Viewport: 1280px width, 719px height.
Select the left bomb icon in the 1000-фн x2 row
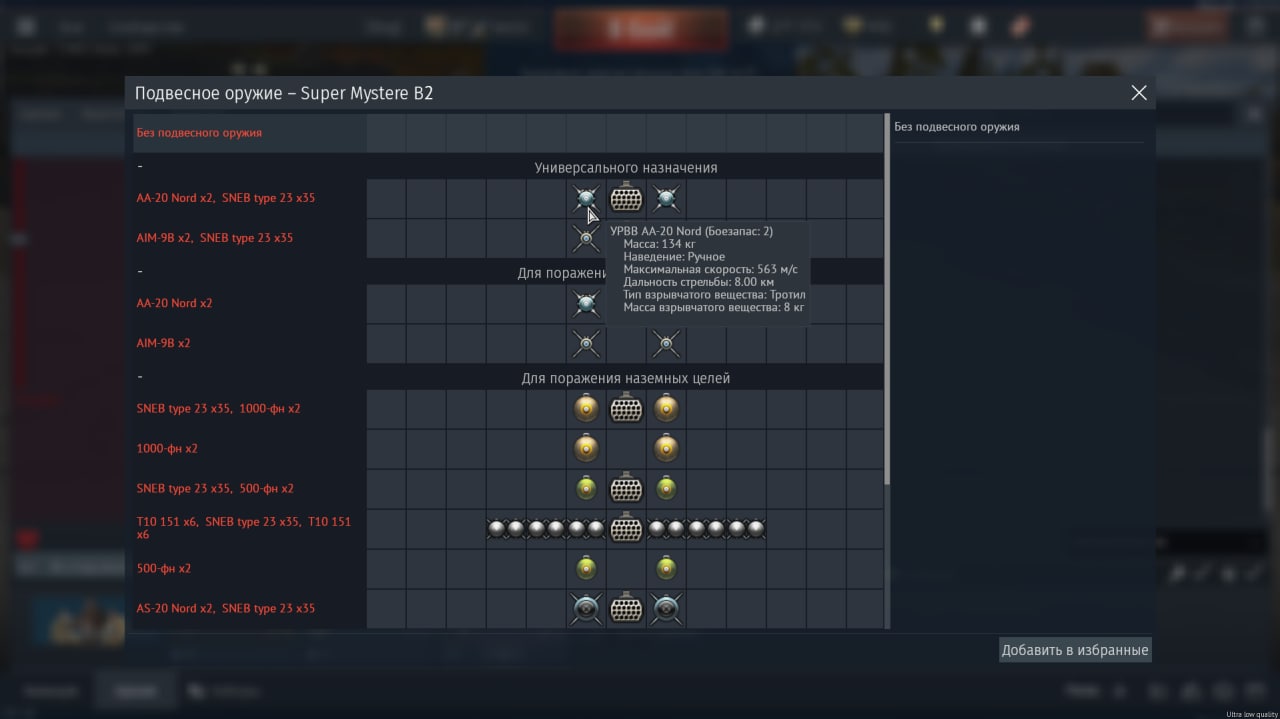tap(586, 449)
